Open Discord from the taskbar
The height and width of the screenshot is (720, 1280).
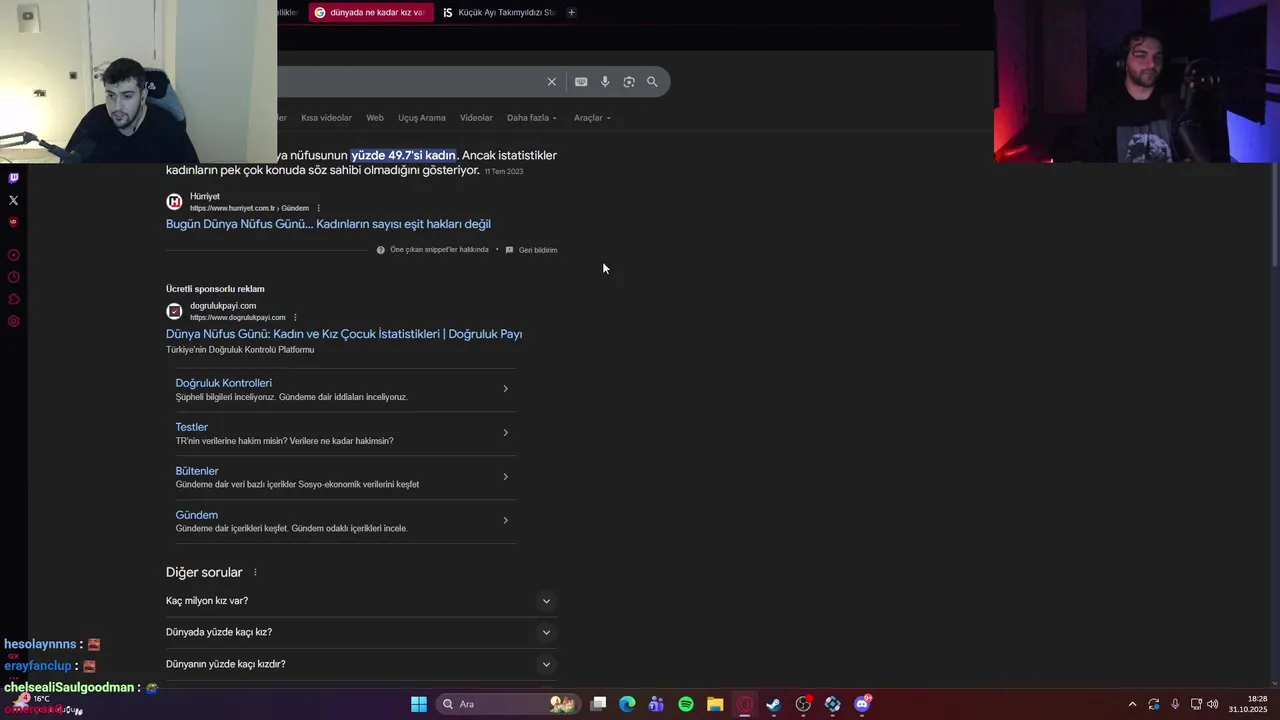[862, 704]
